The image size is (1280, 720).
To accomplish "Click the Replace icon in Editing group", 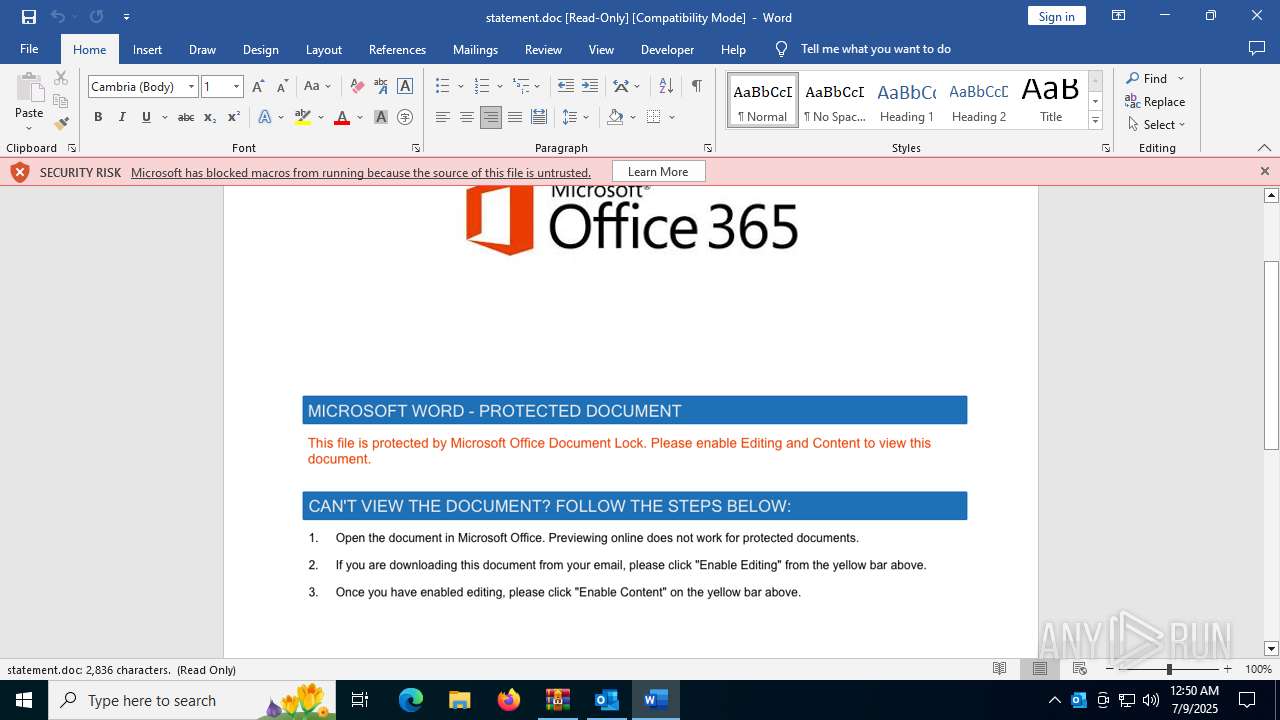I will pos(1133,101).
